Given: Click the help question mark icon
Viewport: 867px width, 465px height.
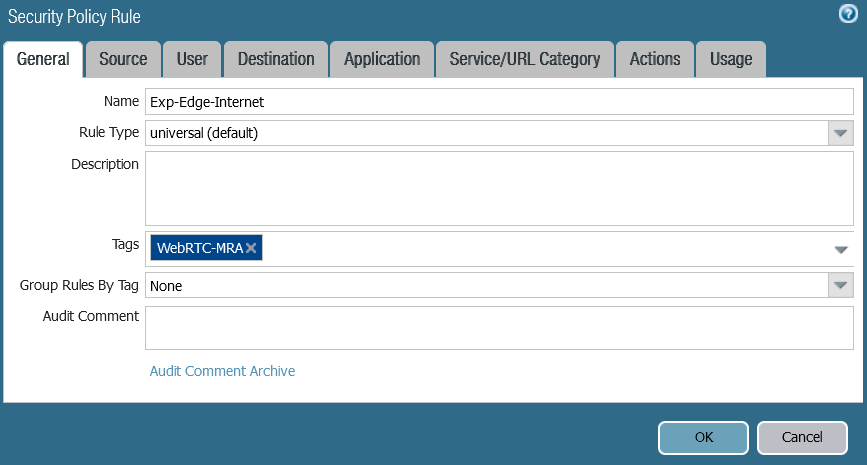Looking at the screenshot, I should pos(847,14).
